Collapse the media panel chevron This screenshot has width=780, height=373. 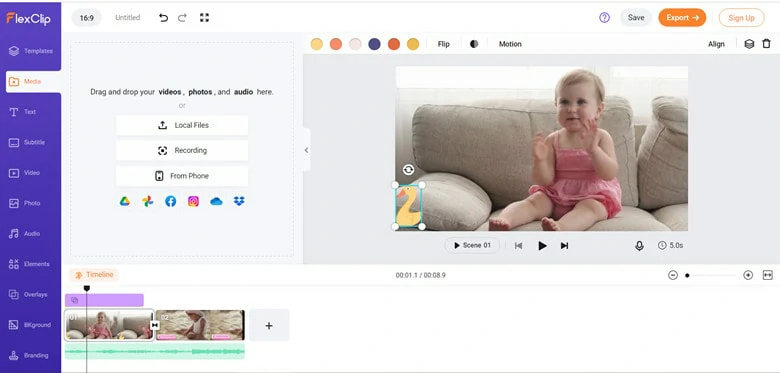(x=306, y=150)
